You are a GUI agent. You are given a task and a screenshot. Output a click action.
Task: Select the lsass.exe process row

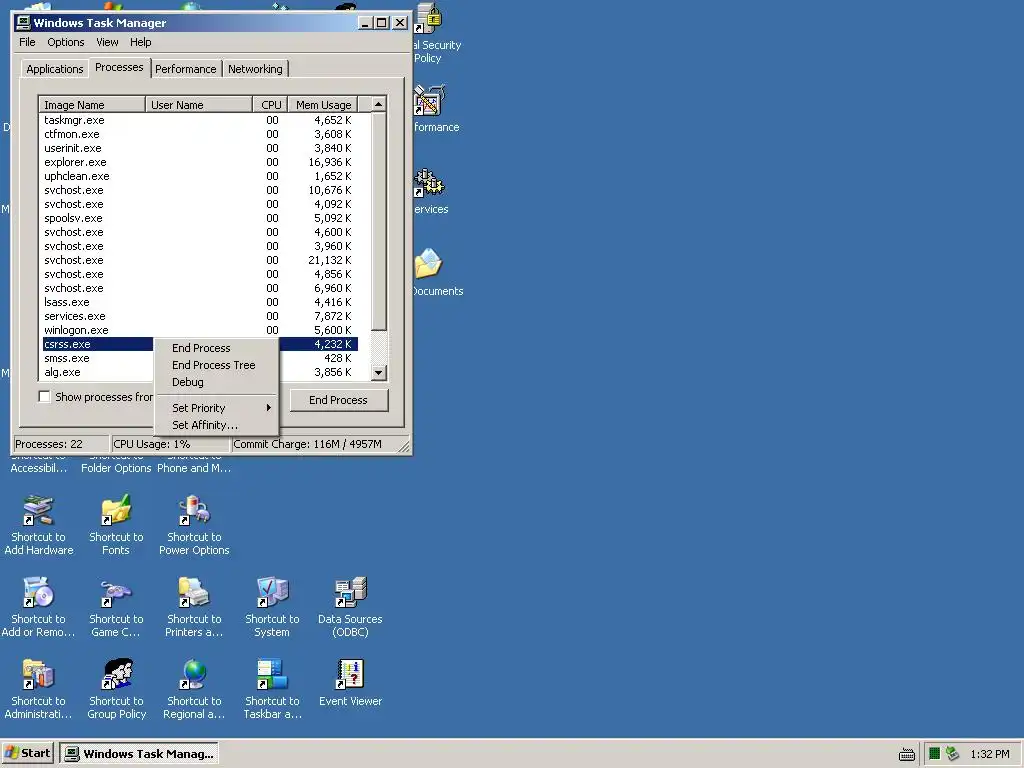(199, 302)
